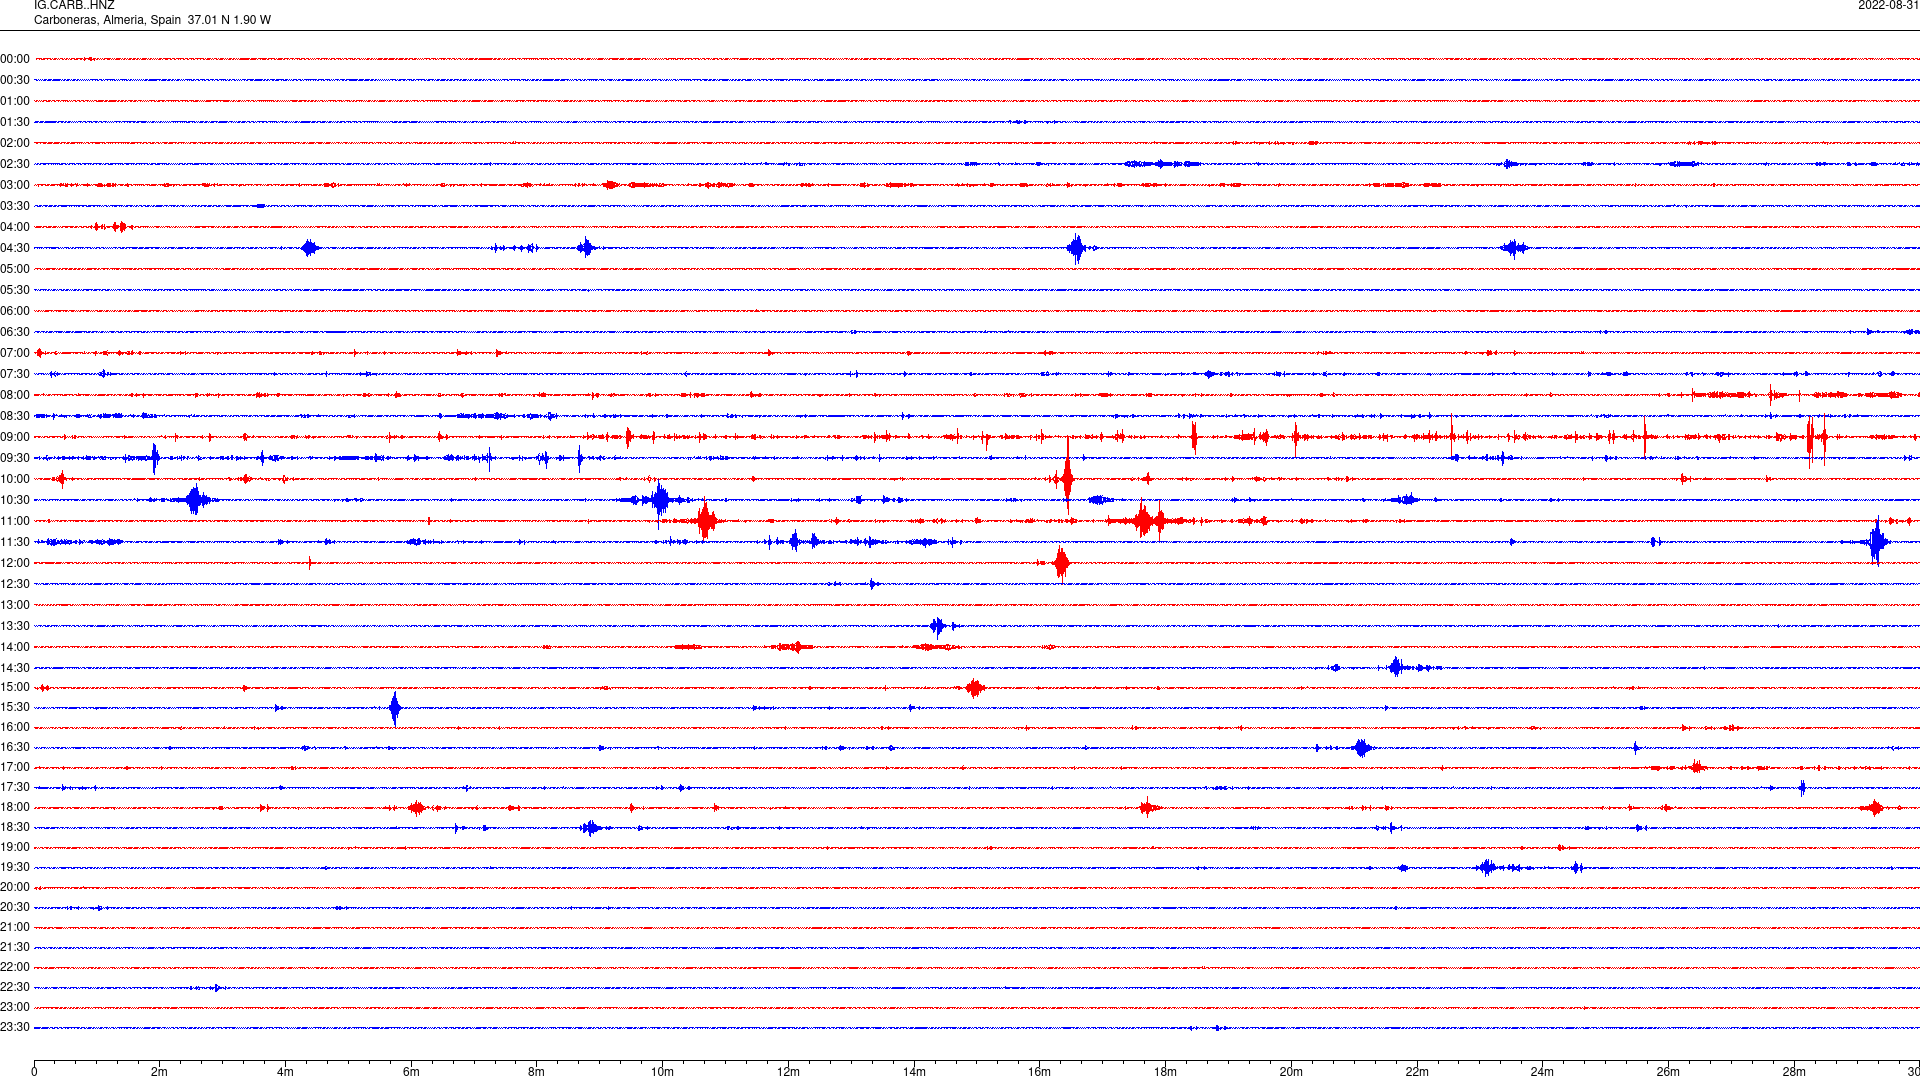Screen dimensions: 1920x1080
Task: Click the 24m mark on the time axis
Action: point(1542,1072)
